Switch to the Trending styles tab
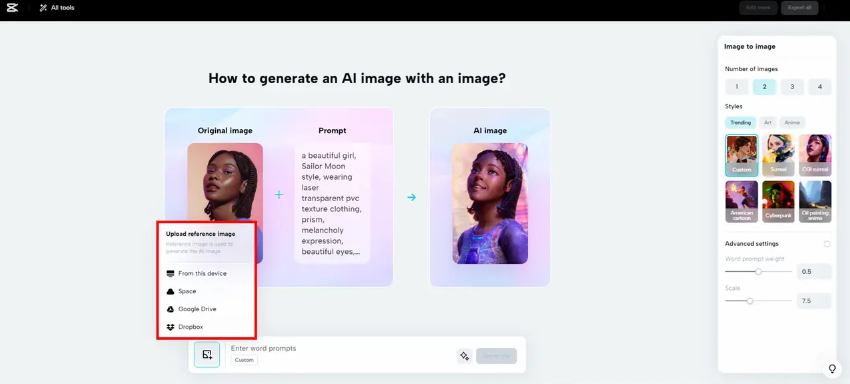Viewport: 850px width, 384px height. click(x=740, y=123)
